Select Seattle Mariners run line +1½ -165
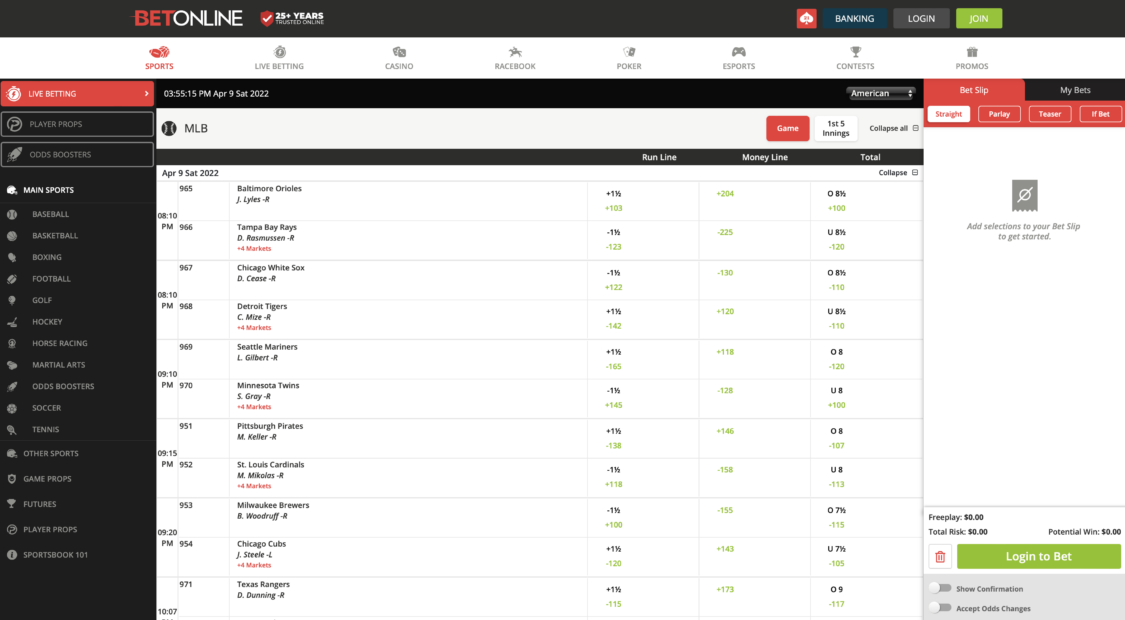 [613, 360]
